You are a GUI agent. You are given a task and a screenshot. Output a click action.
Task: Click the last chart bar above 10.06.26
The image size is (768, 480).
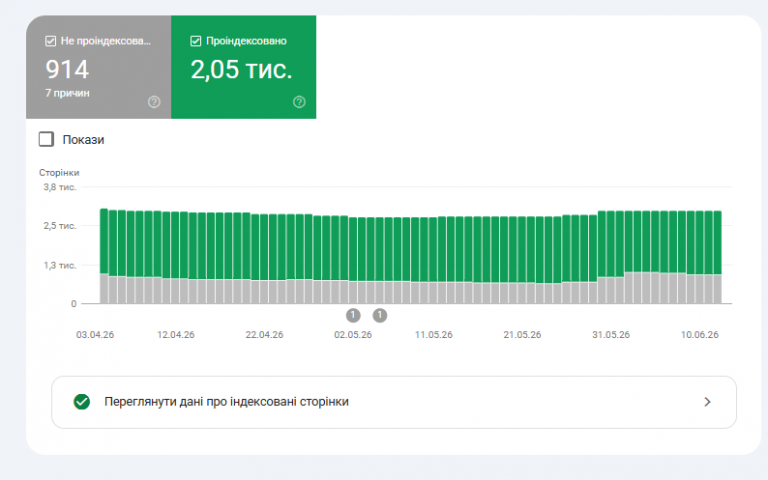tap(718, 257)
